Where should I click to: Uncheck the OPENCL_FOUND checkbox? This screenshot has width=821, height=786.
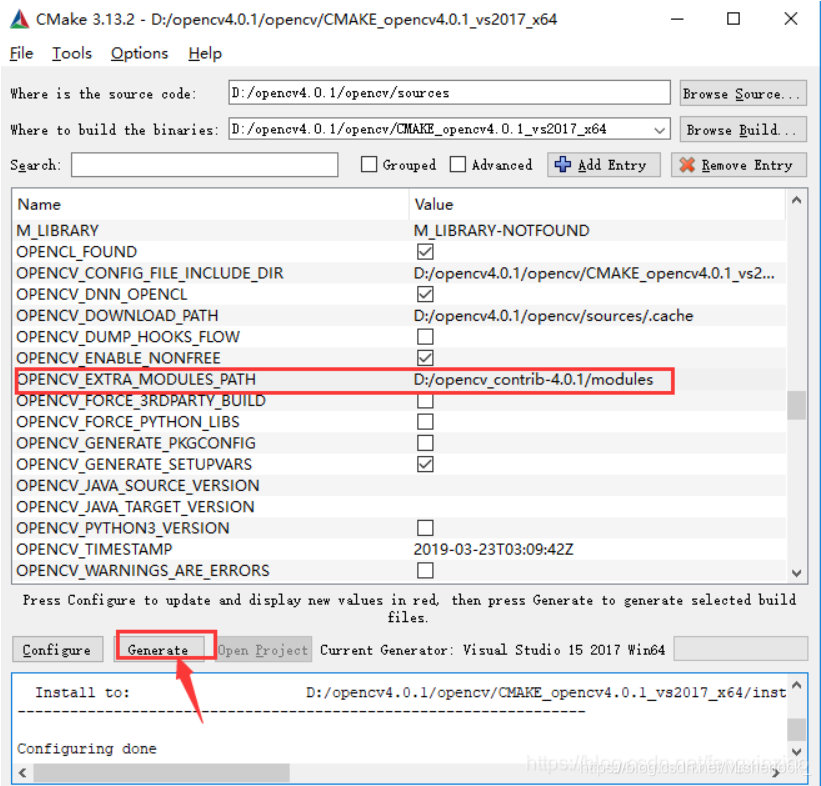[x=425, y=252]
